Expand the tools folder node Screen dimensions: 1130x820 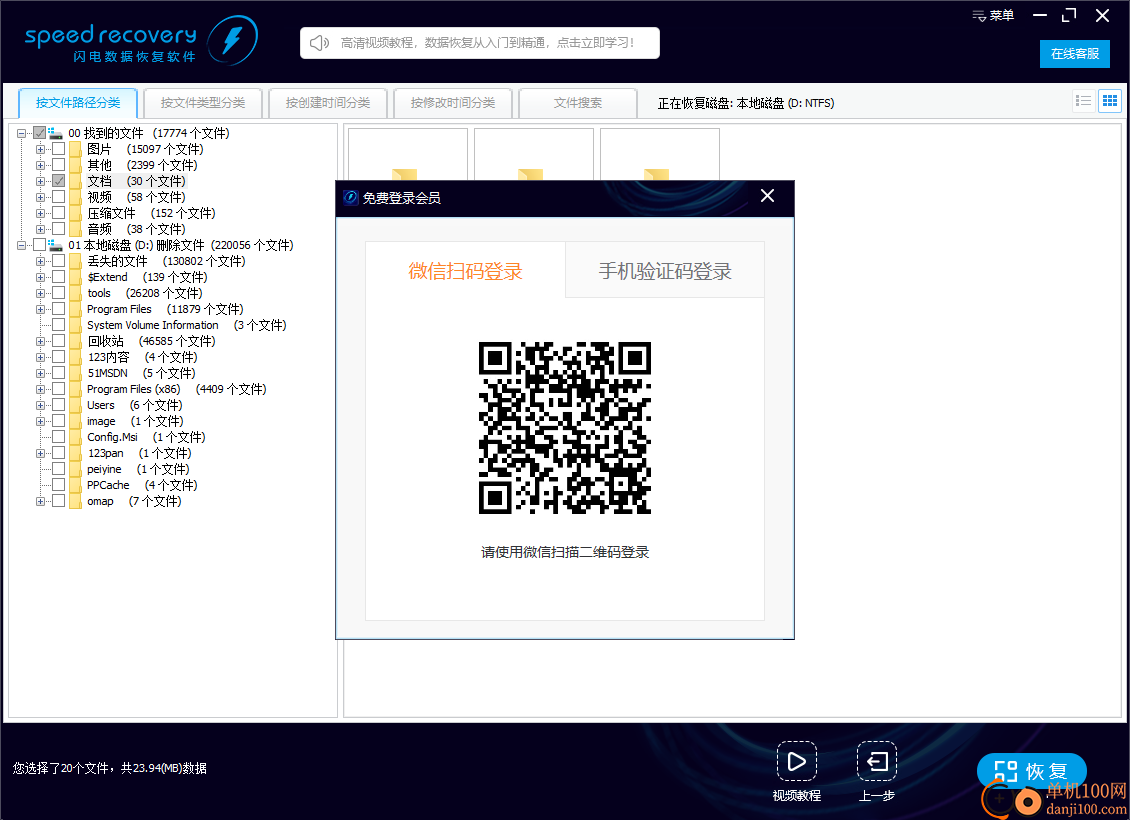40,293
